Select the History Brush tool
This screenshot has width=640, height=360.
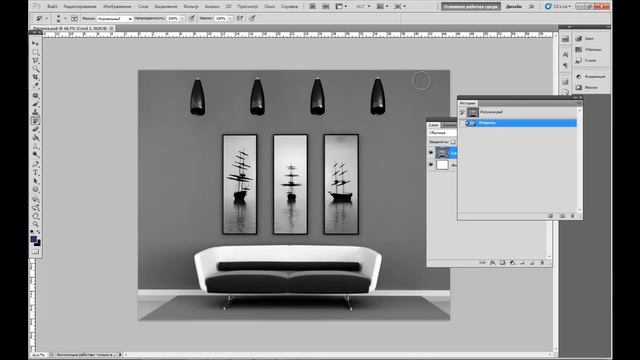click(x=36, y=121)
